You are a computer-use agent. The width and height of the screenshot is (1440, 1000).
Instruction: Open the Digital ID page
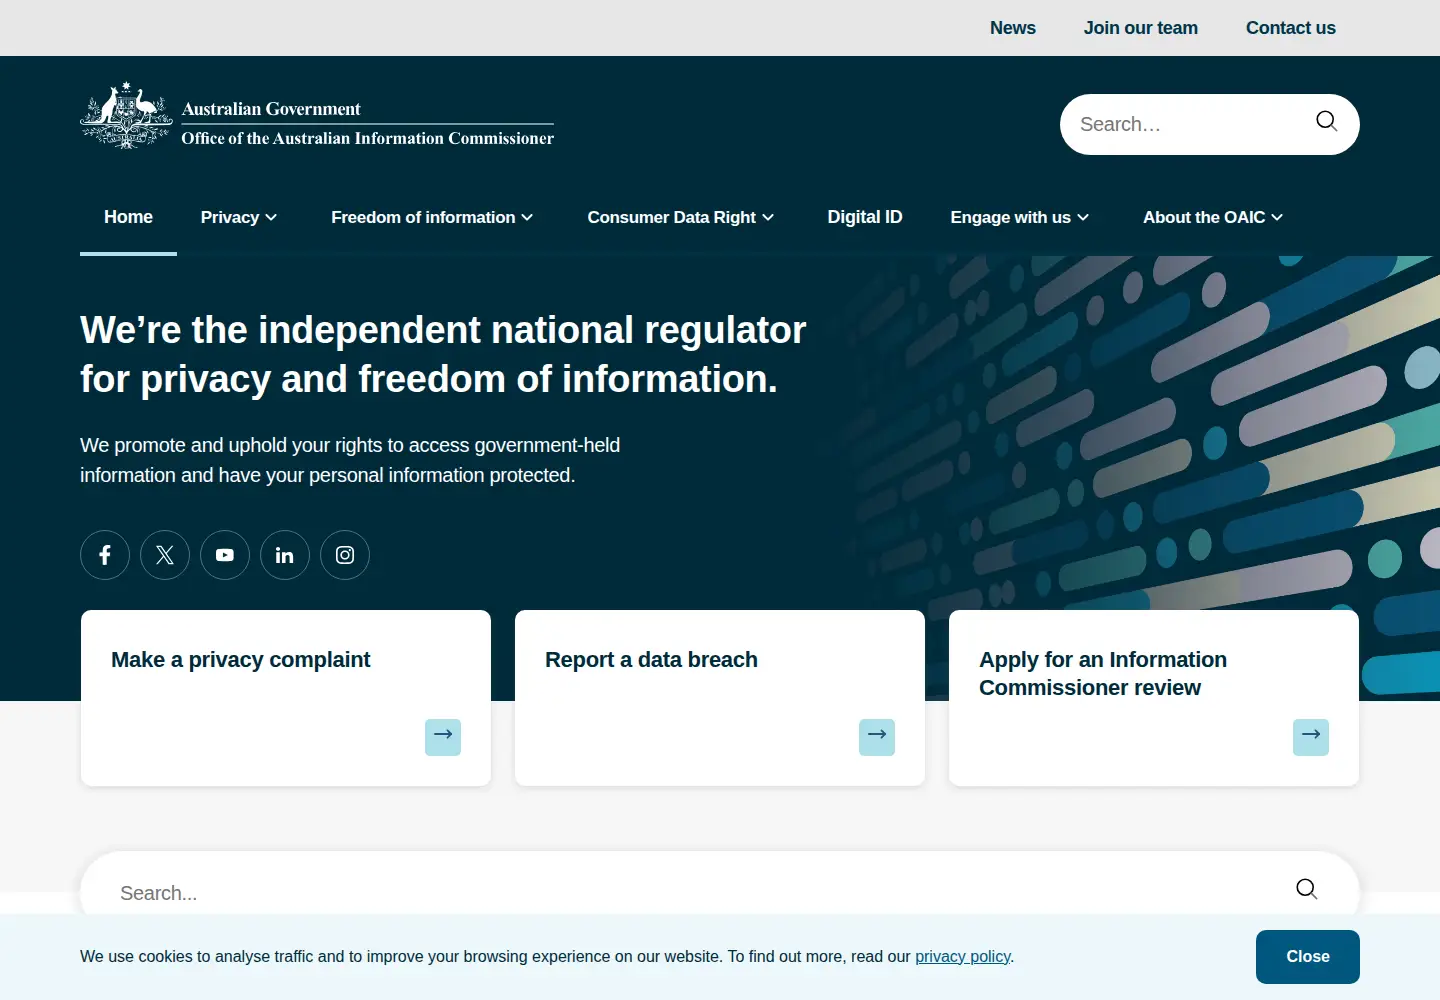pos(865,217)
